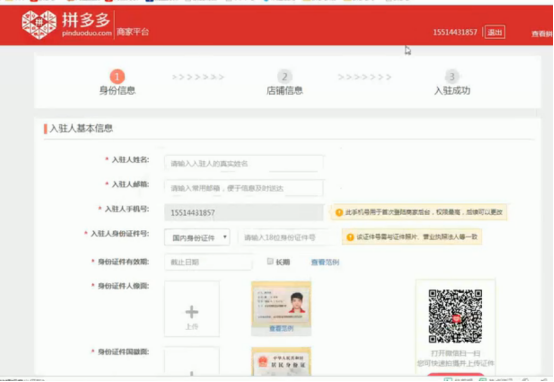Click the orange info icon beside ID hint
Image resolution: width=554 pixels, height=382 pixels.
click(350, 237)
